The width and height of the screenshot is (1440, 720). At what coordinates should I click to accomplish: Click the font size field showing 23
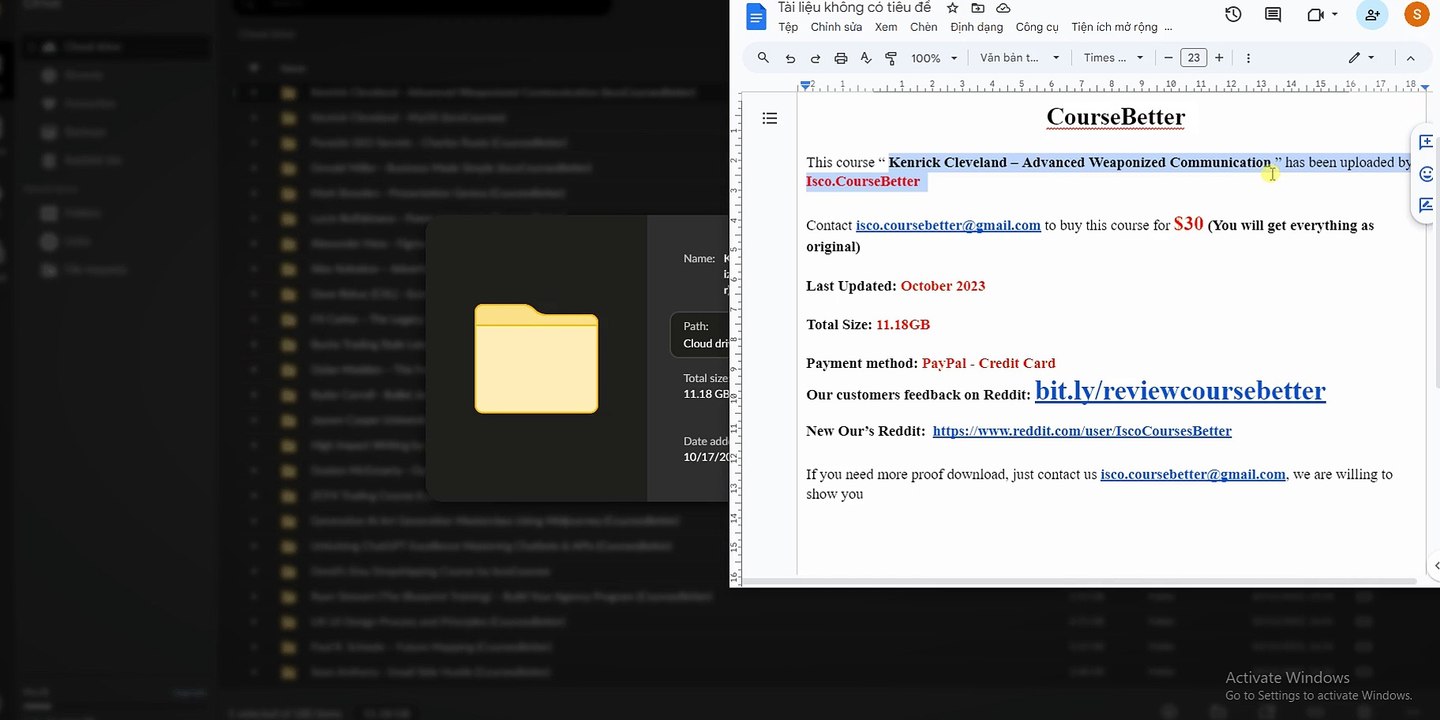1193,58
